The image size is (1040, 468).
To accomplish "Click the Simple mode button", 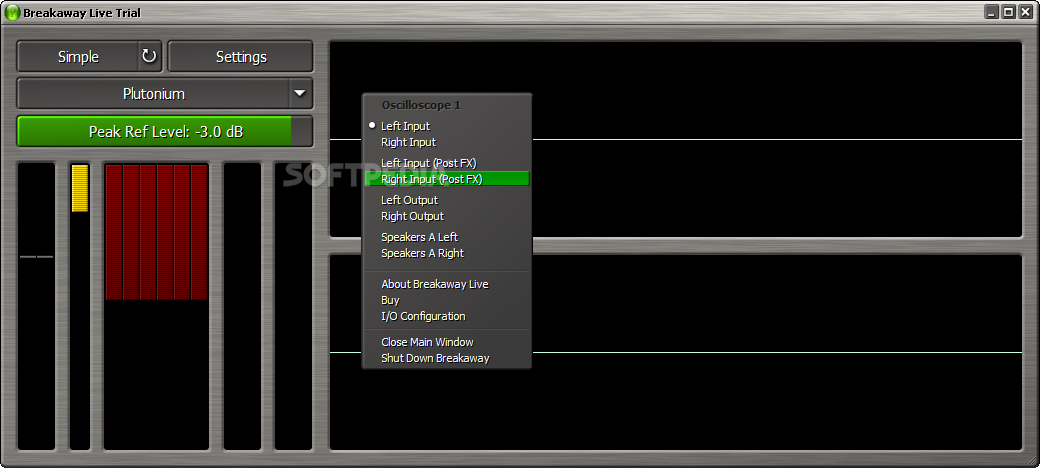I will [x=78, y=56].
